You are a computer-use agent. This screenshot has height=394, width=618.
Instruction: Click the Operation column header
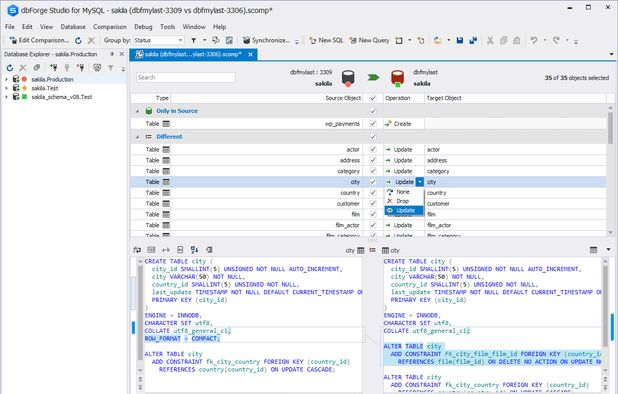tap(404, 98)
